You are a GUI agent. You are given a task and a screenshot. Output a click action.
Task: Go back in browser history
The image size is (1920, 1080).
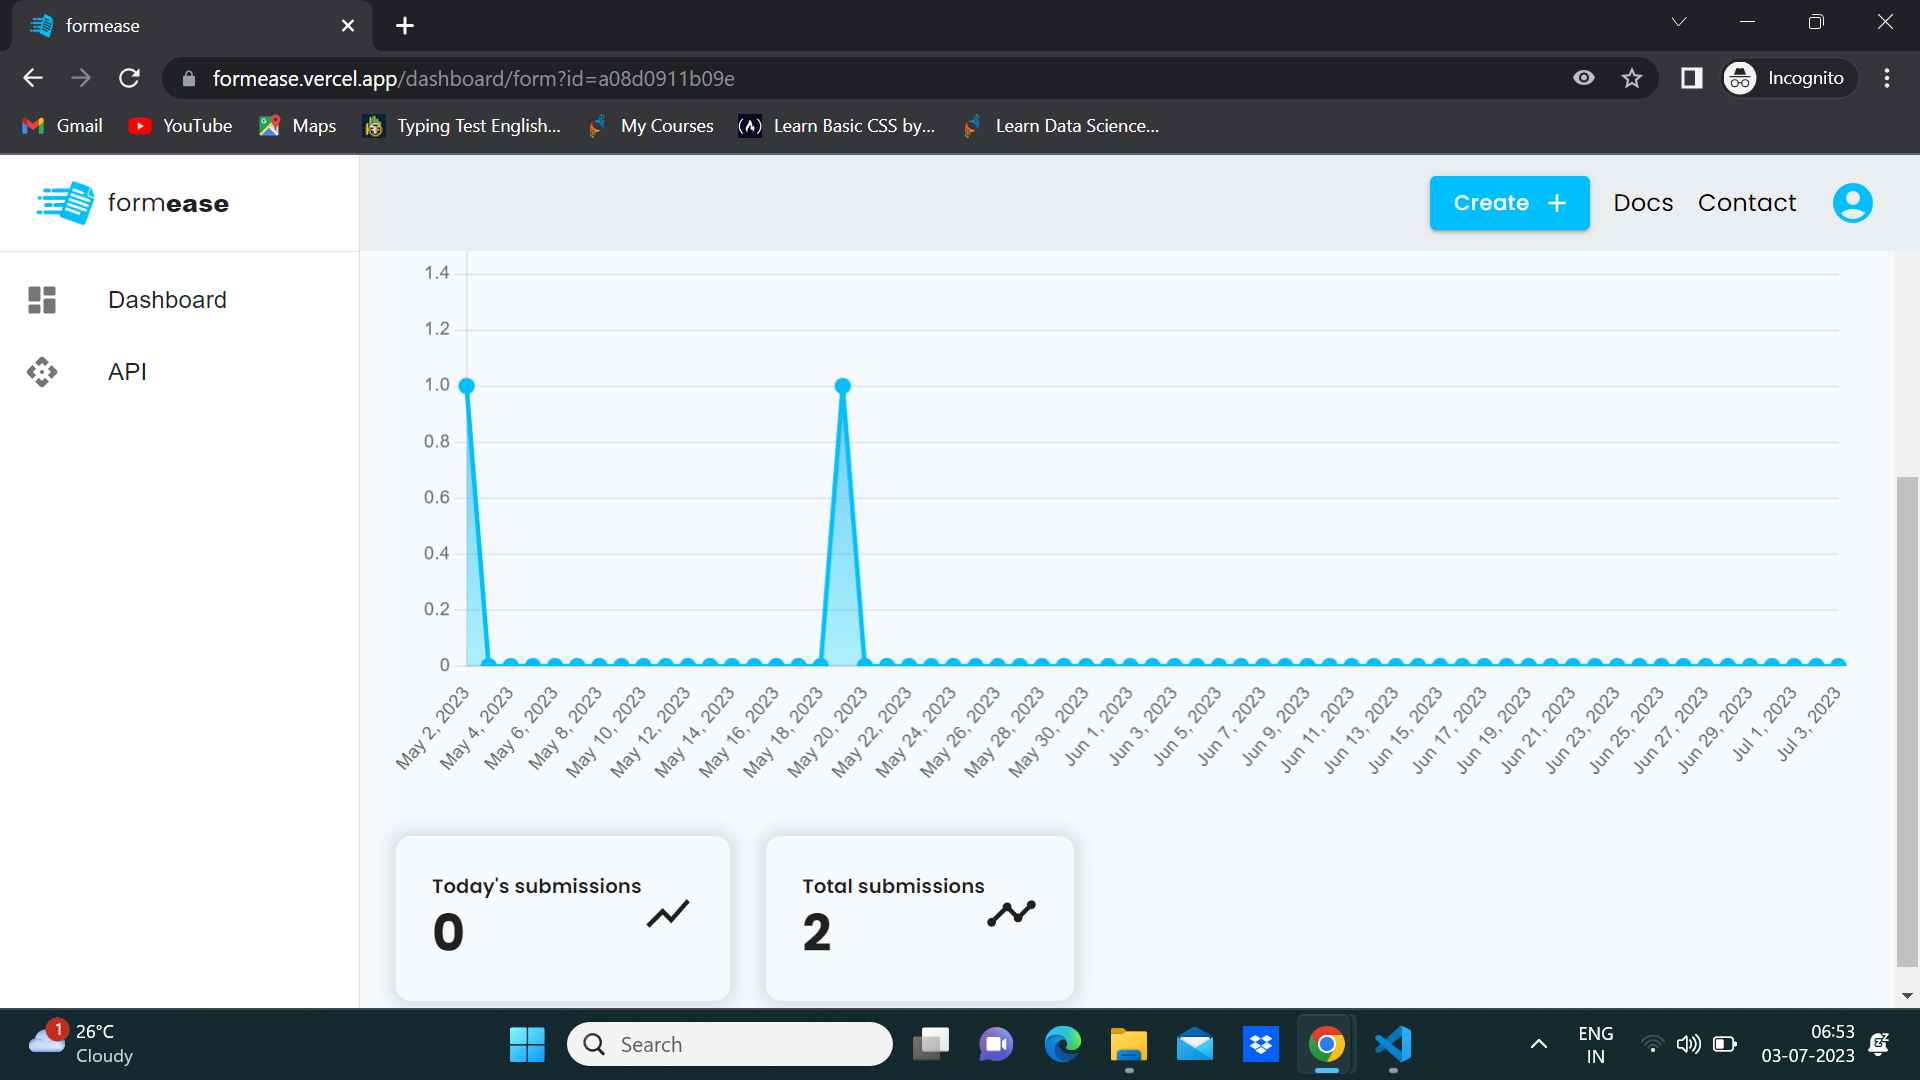[x=33, y=78]
